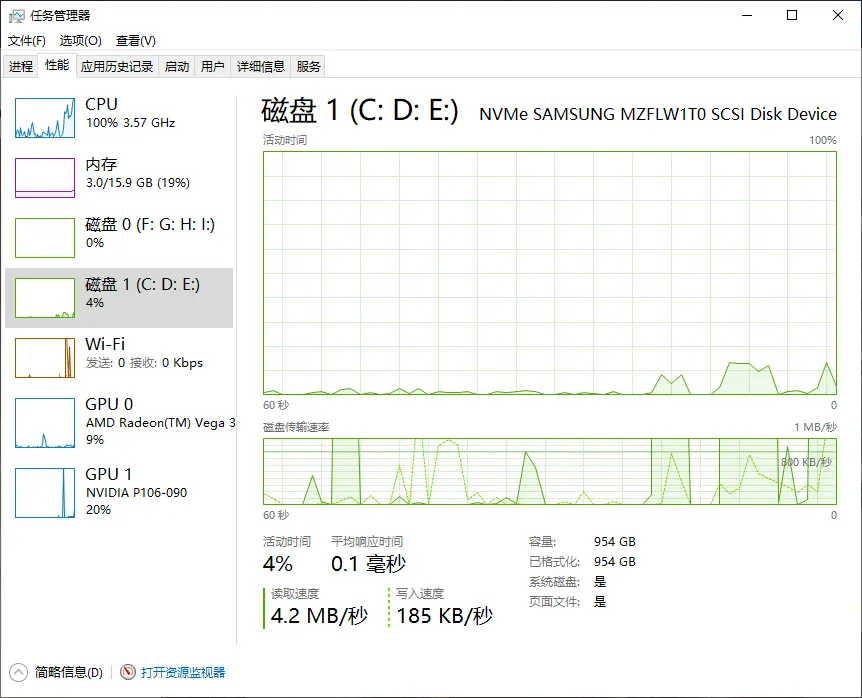This screenshot has height=698, width=862.
Task: Click the NVIDIA P106-090 text
Action: (136, 492)
